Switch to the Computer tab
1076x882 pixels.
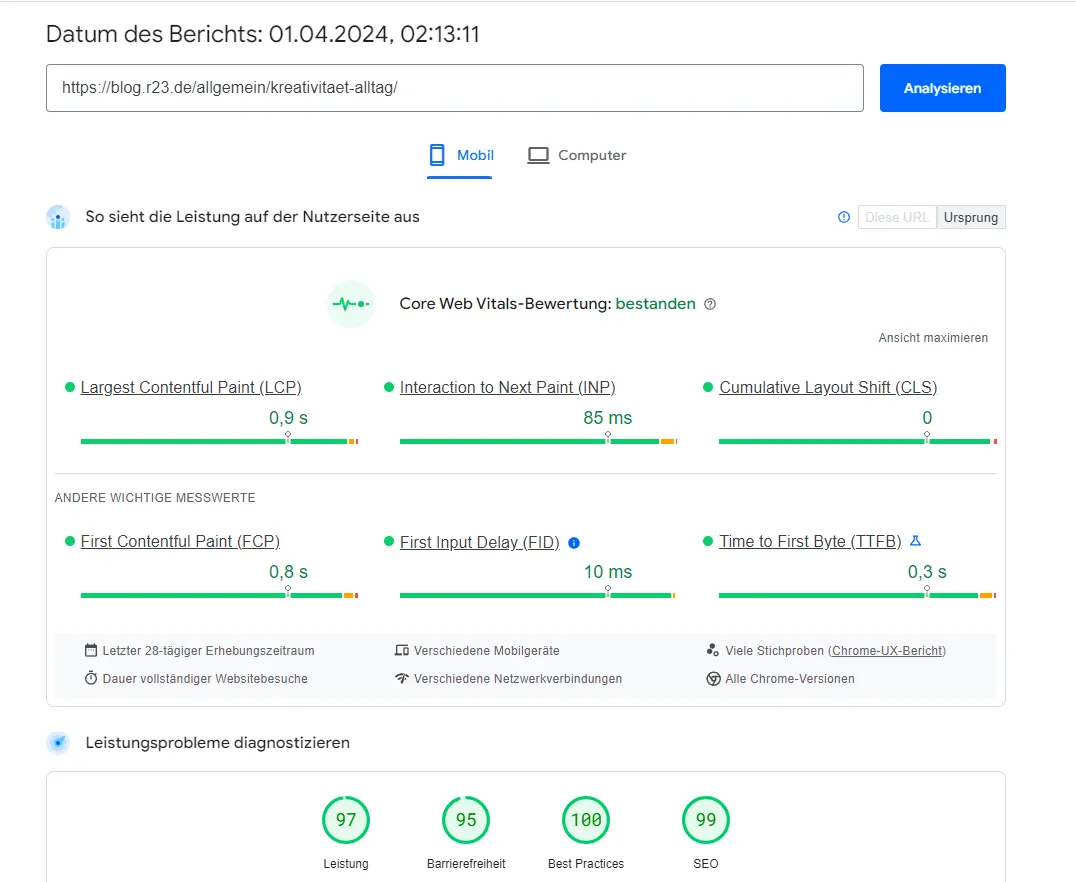tap(576, 156)
